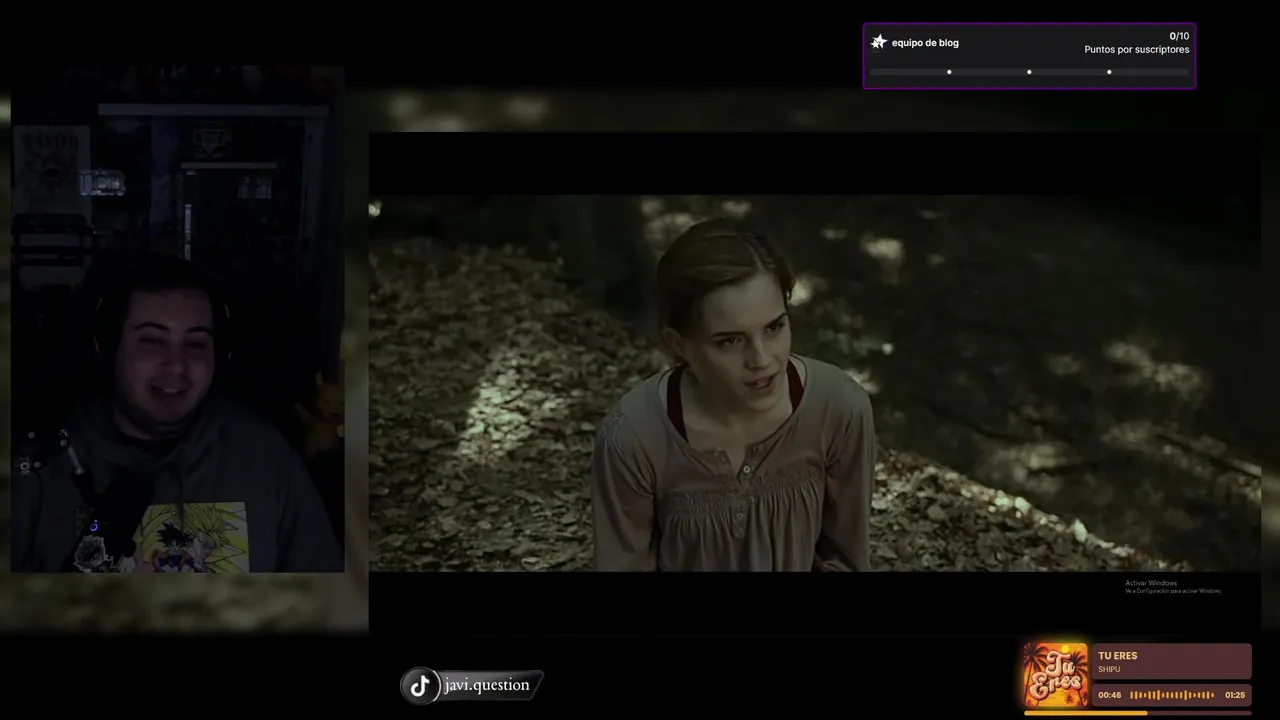The image size is (1280, 720).
Task: Click the star icon beside equipo de blog
Action: pyautogui.click(x=879, y=42)
